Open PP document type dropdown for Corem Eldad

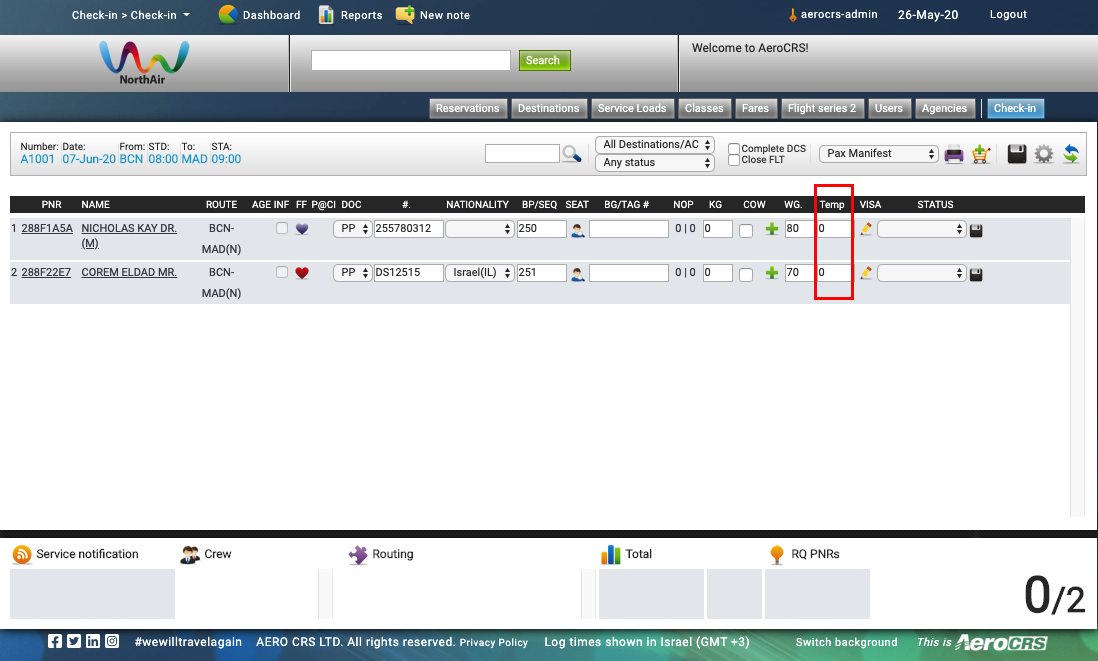click(x=352, y=273)
